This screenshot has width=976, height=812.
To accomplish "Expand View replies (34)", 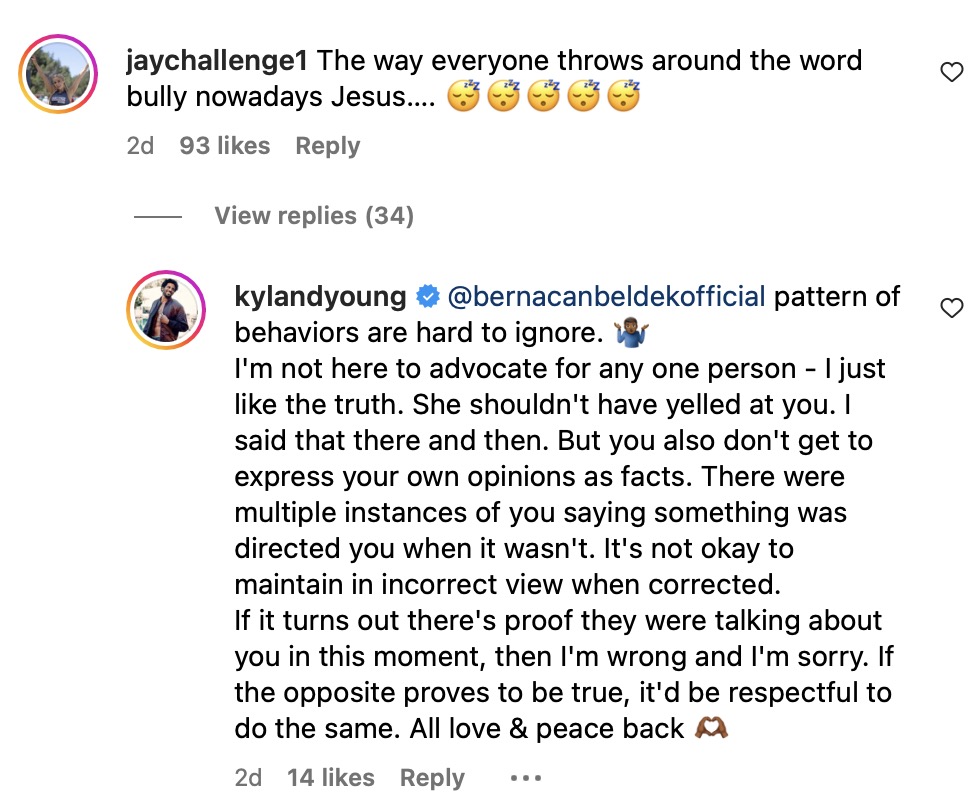I will pos(313,216).
